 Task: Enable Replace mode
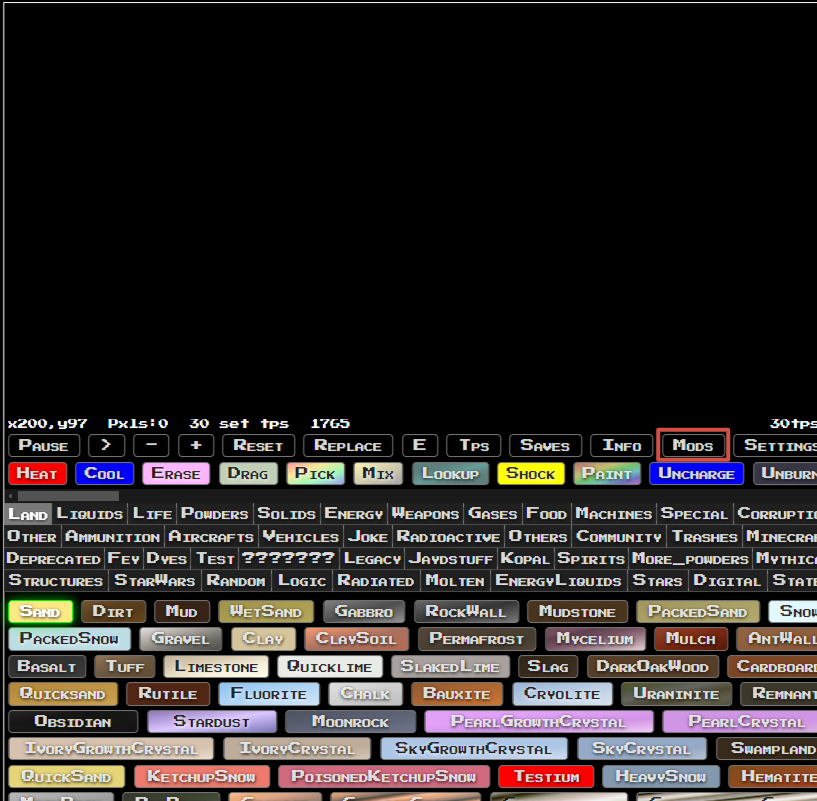coord(347,446)
